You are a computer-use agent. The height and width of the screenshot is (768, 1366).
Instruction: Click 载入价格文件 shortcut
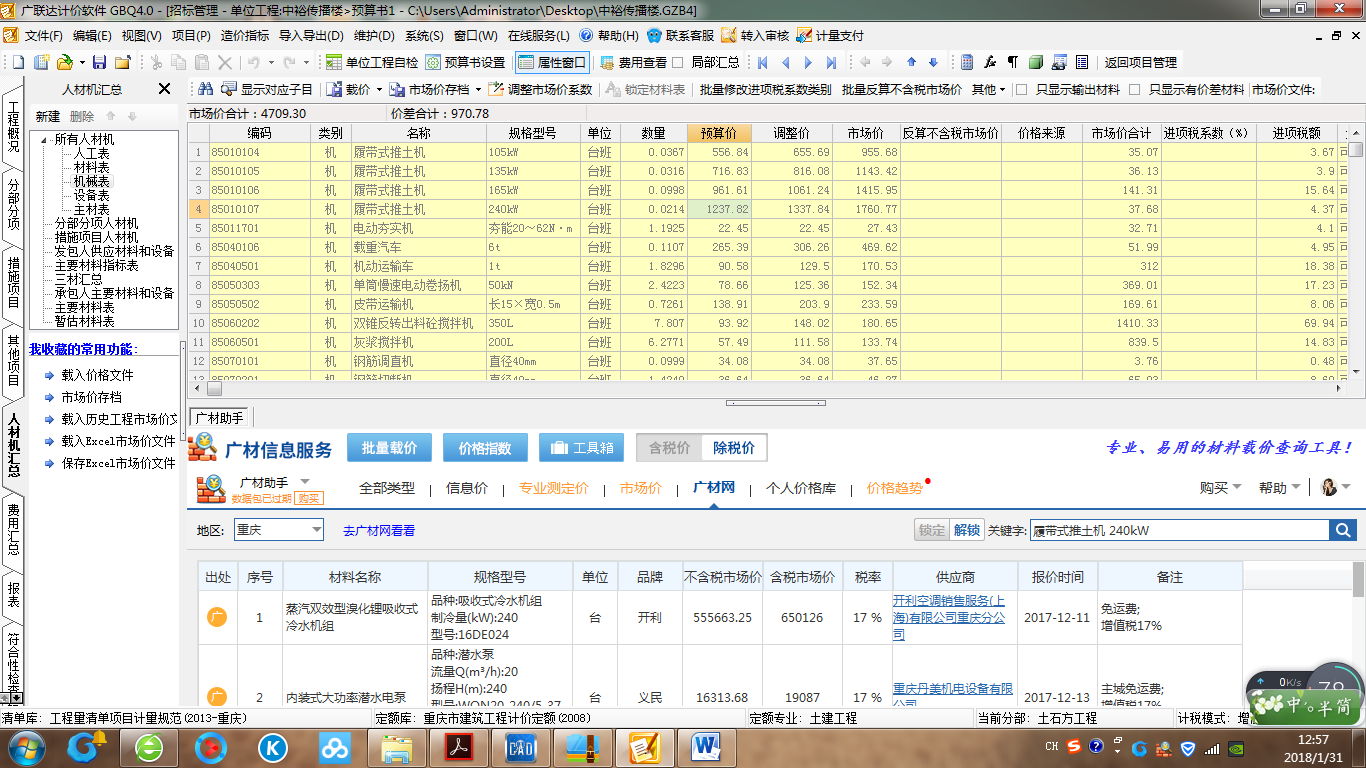[x=97, y=375]
